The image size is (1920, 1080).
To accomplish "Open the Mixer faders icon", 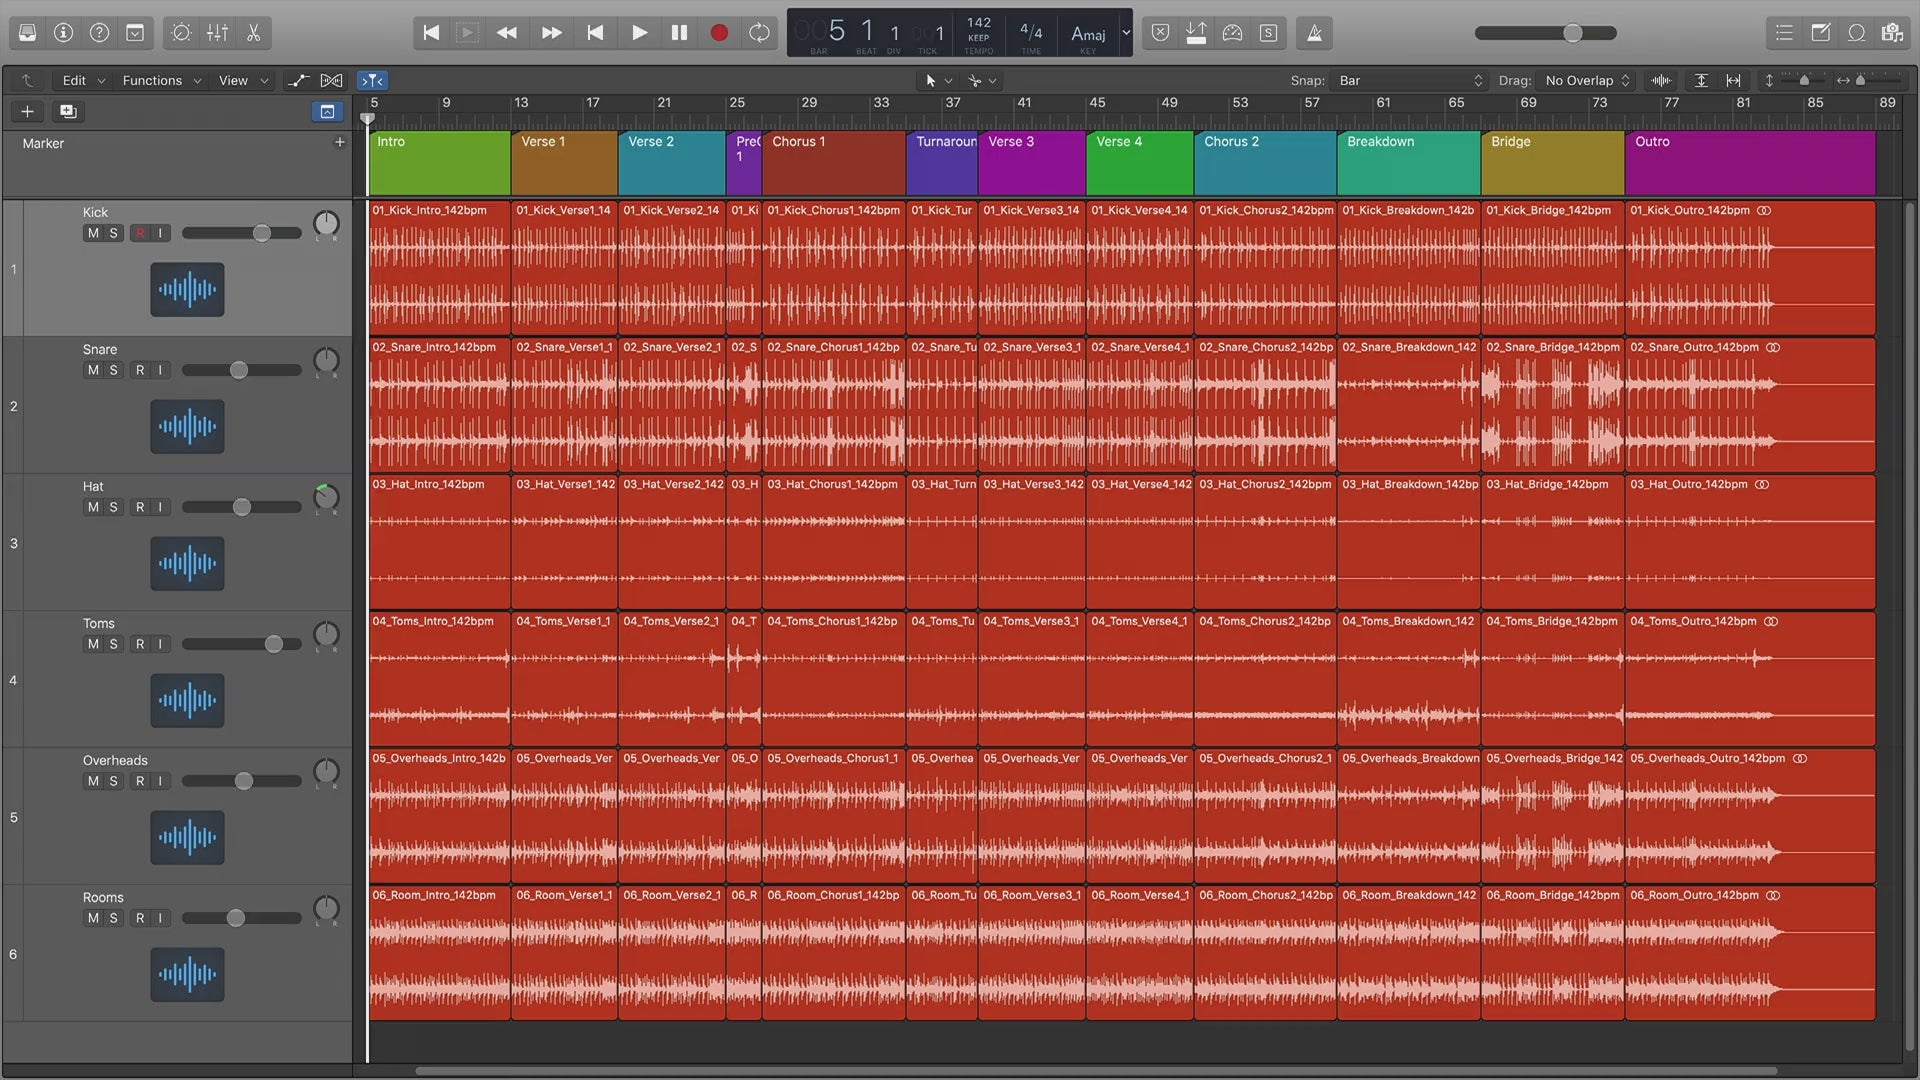I will [x=217, y=33].
